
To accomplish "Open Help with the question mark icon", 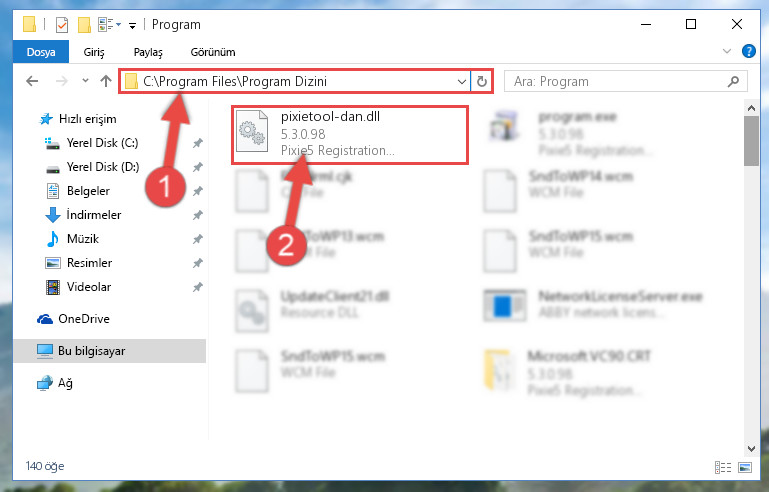I will (748, 51).
